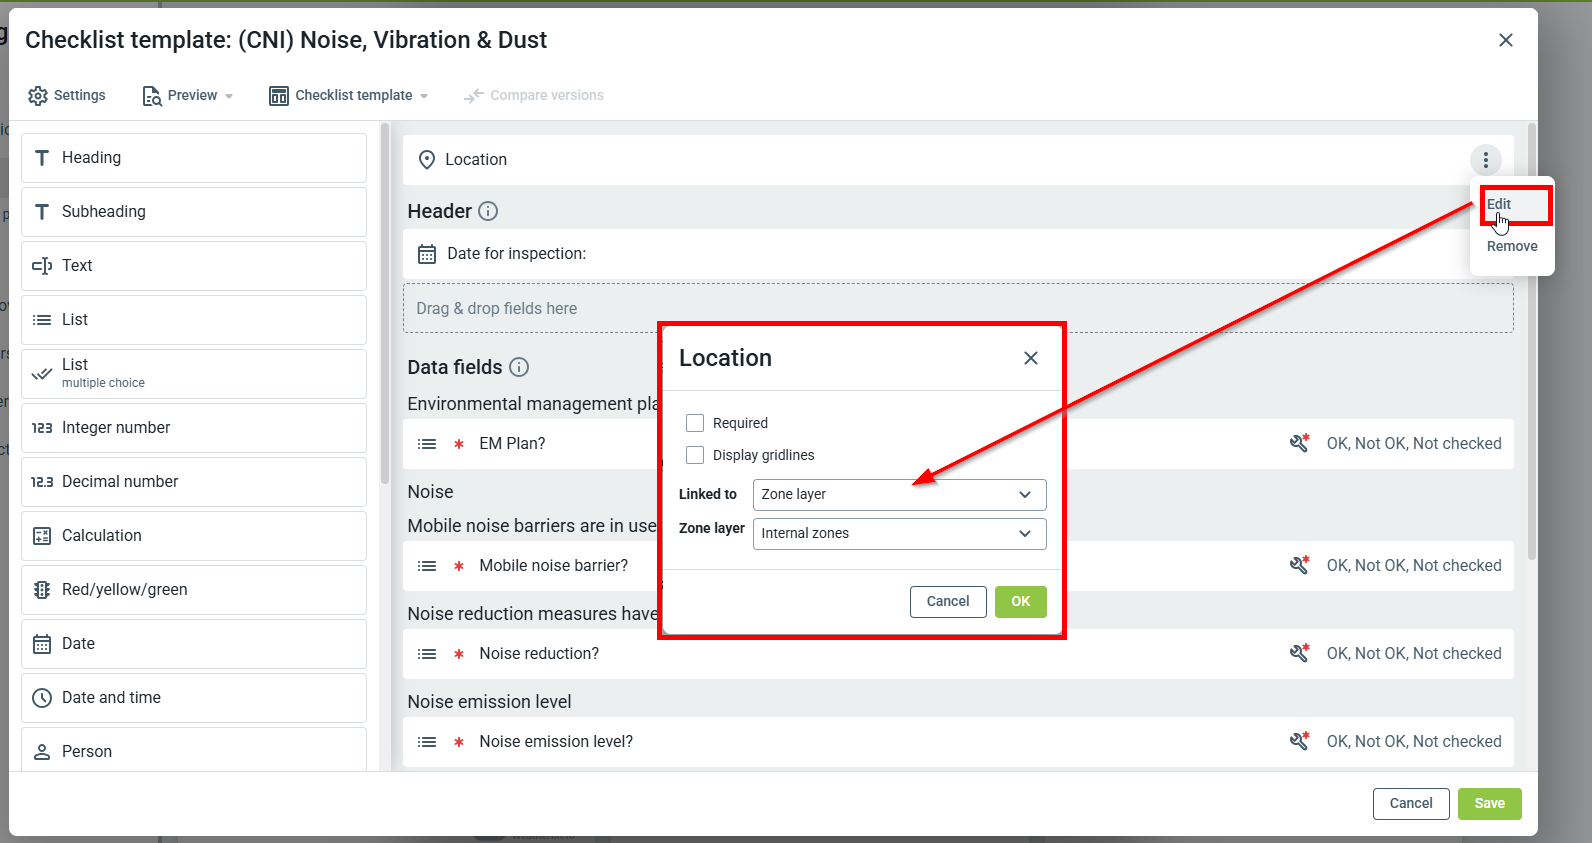Choose Remove from the context menu
This screenshot has width=1592, height=843.
pos(1511,246)
